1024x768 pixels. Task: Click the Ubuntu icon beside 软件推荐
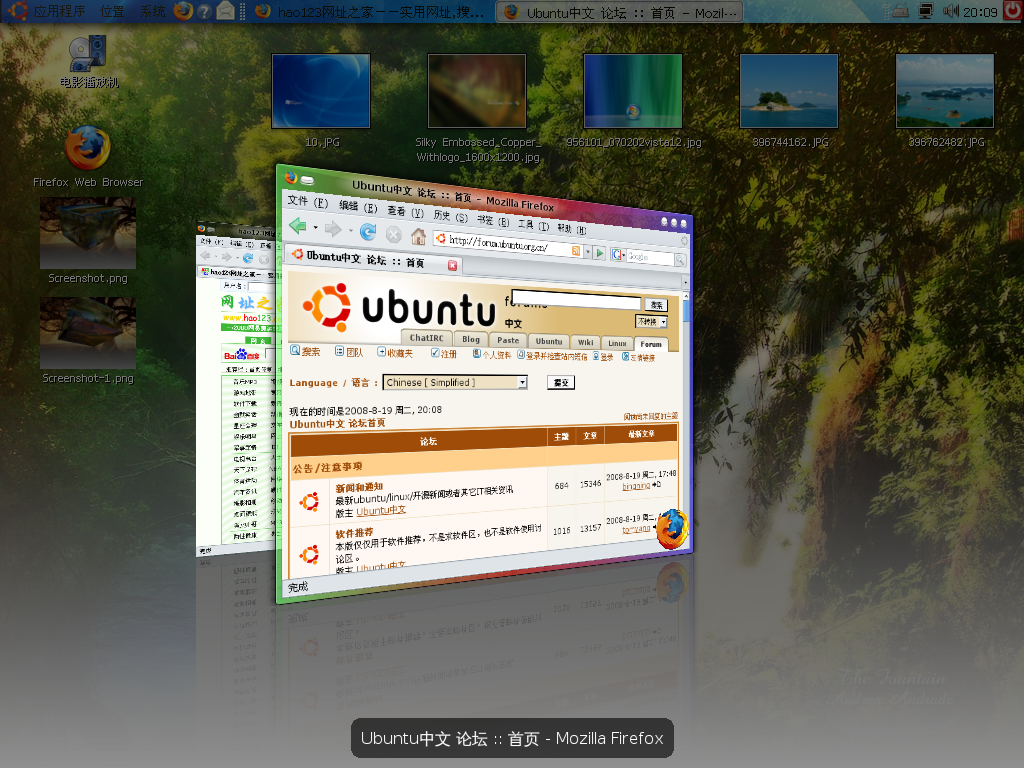[x=309, y=554]
